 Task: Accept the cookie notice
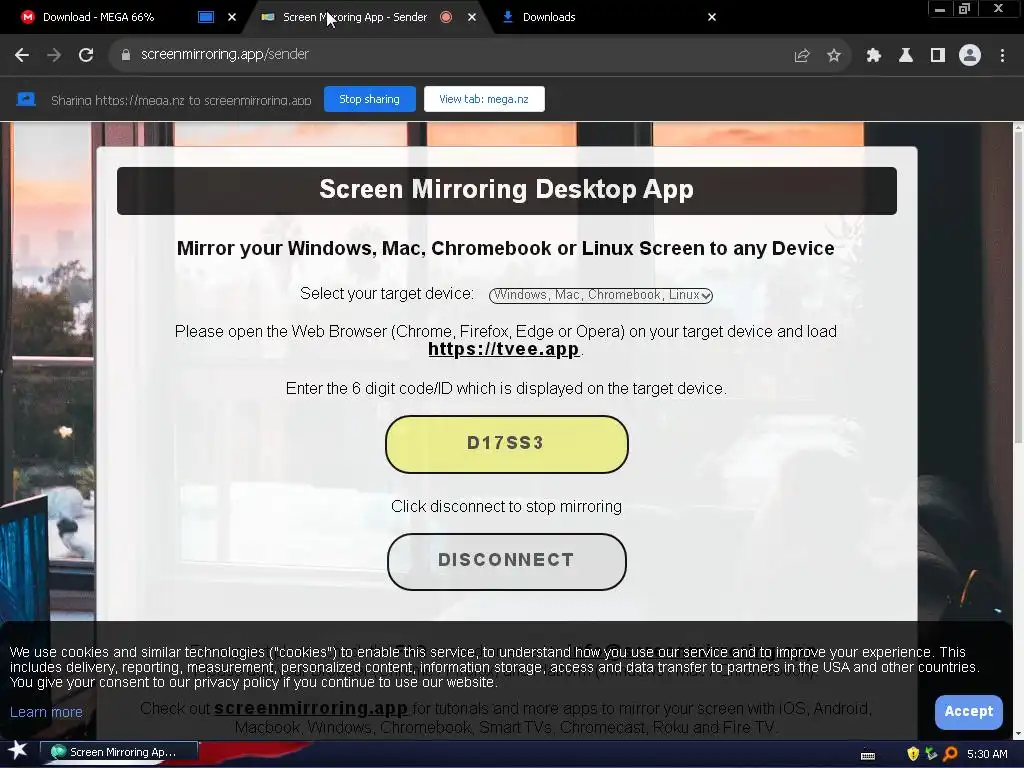968,712
